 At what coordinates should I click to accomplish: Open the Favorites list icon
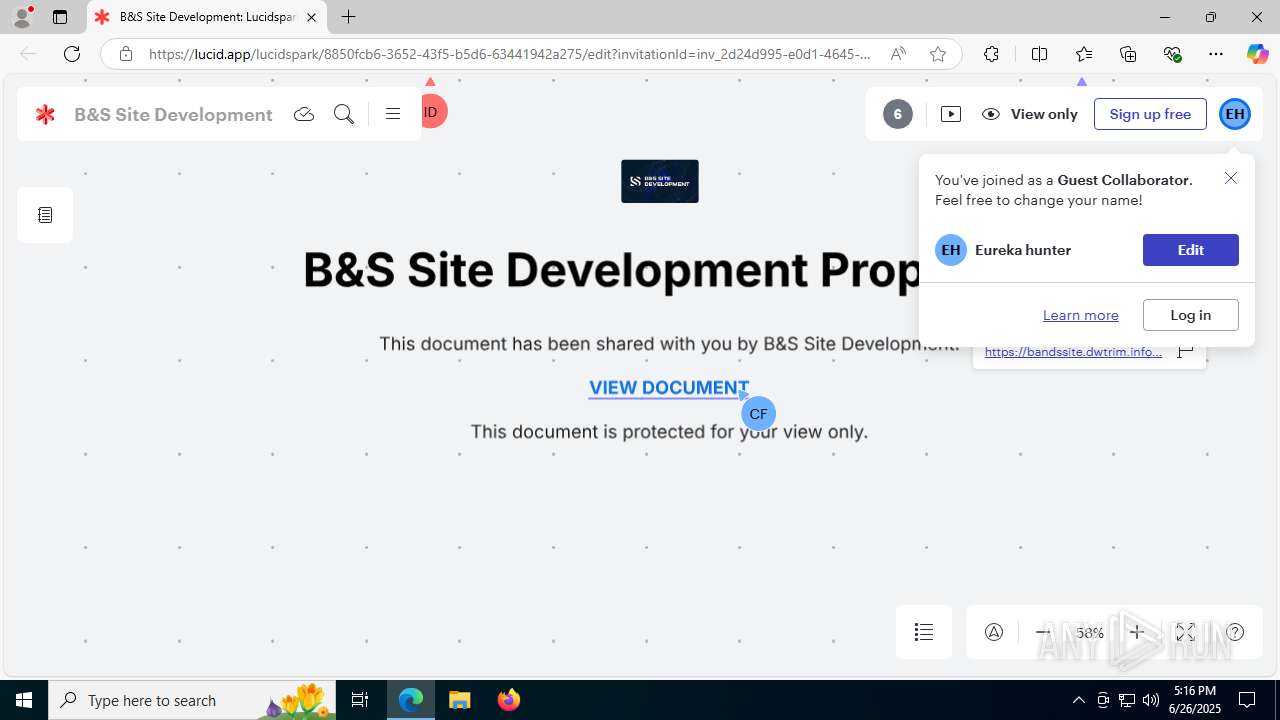click(x=1084, y=54)
